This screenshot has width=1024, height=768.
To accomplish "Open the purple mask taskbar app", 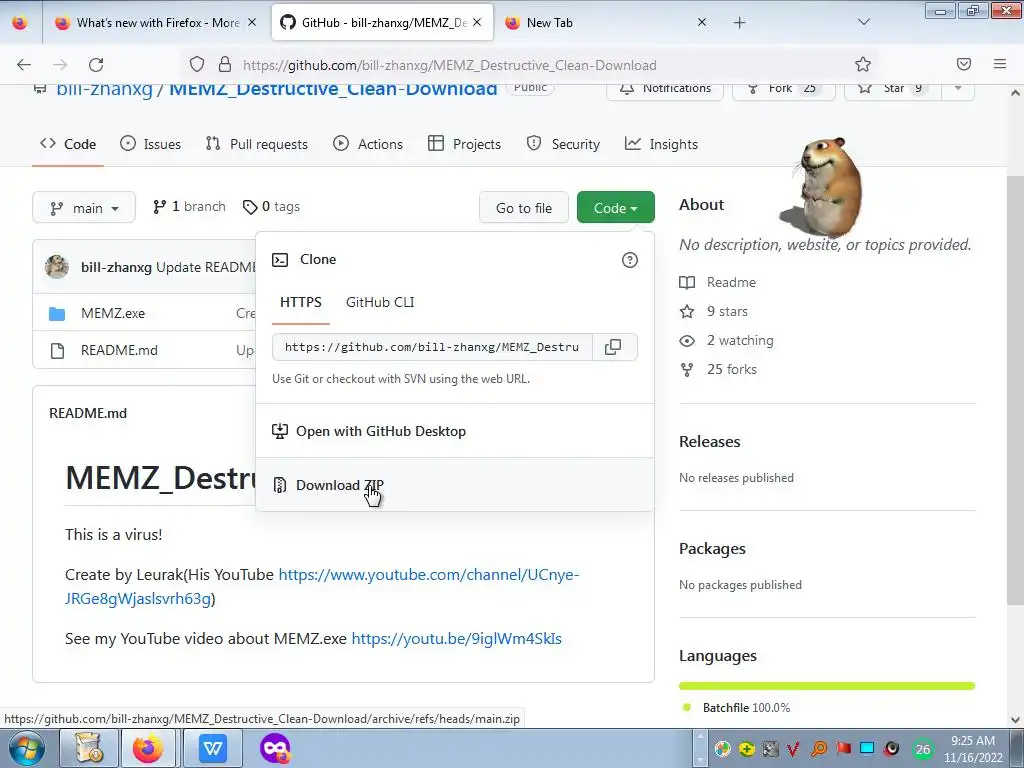I will [x=275, y=748].
